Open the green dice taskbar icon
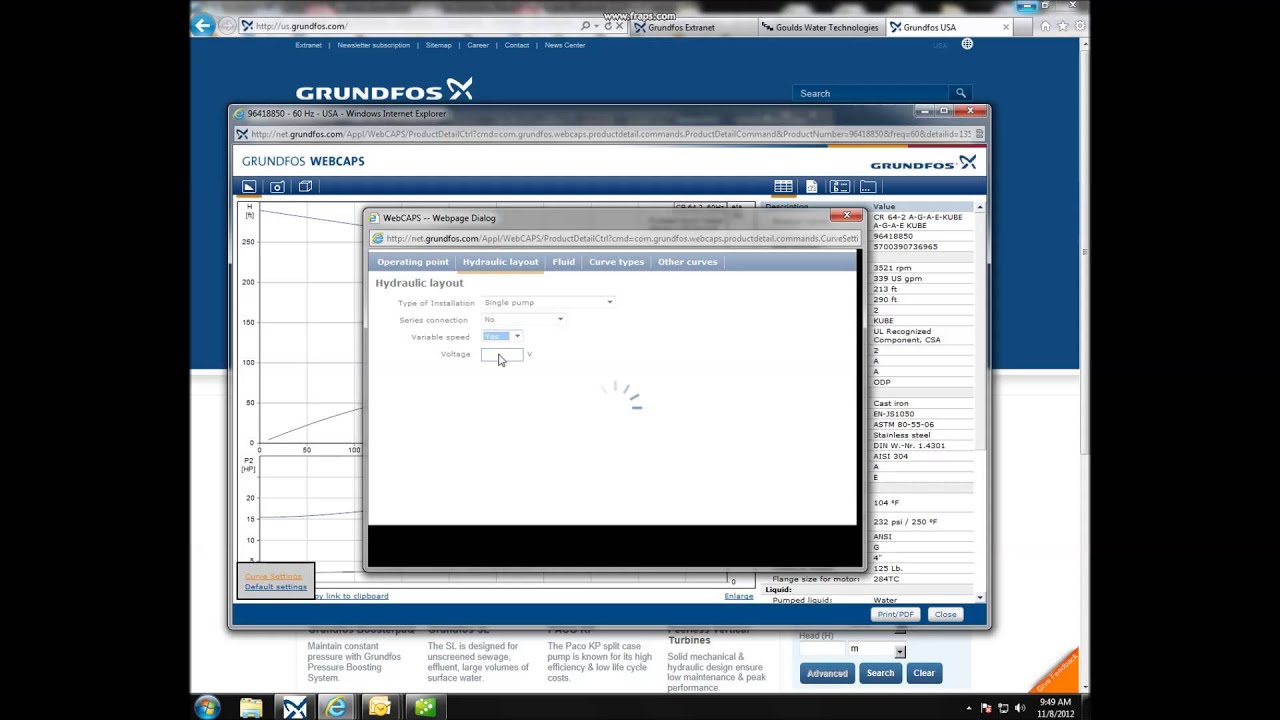 [x=425, y=707]
